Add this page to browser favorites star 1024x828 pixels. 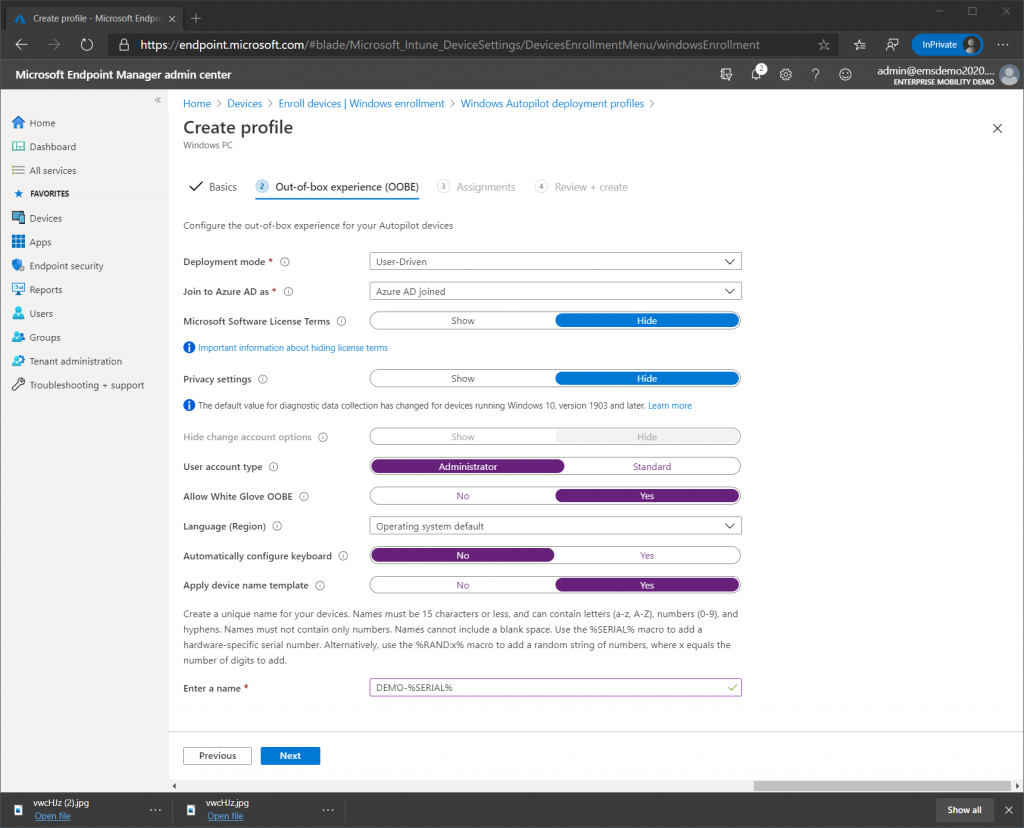pyautogui.click(x=824, y=44)
